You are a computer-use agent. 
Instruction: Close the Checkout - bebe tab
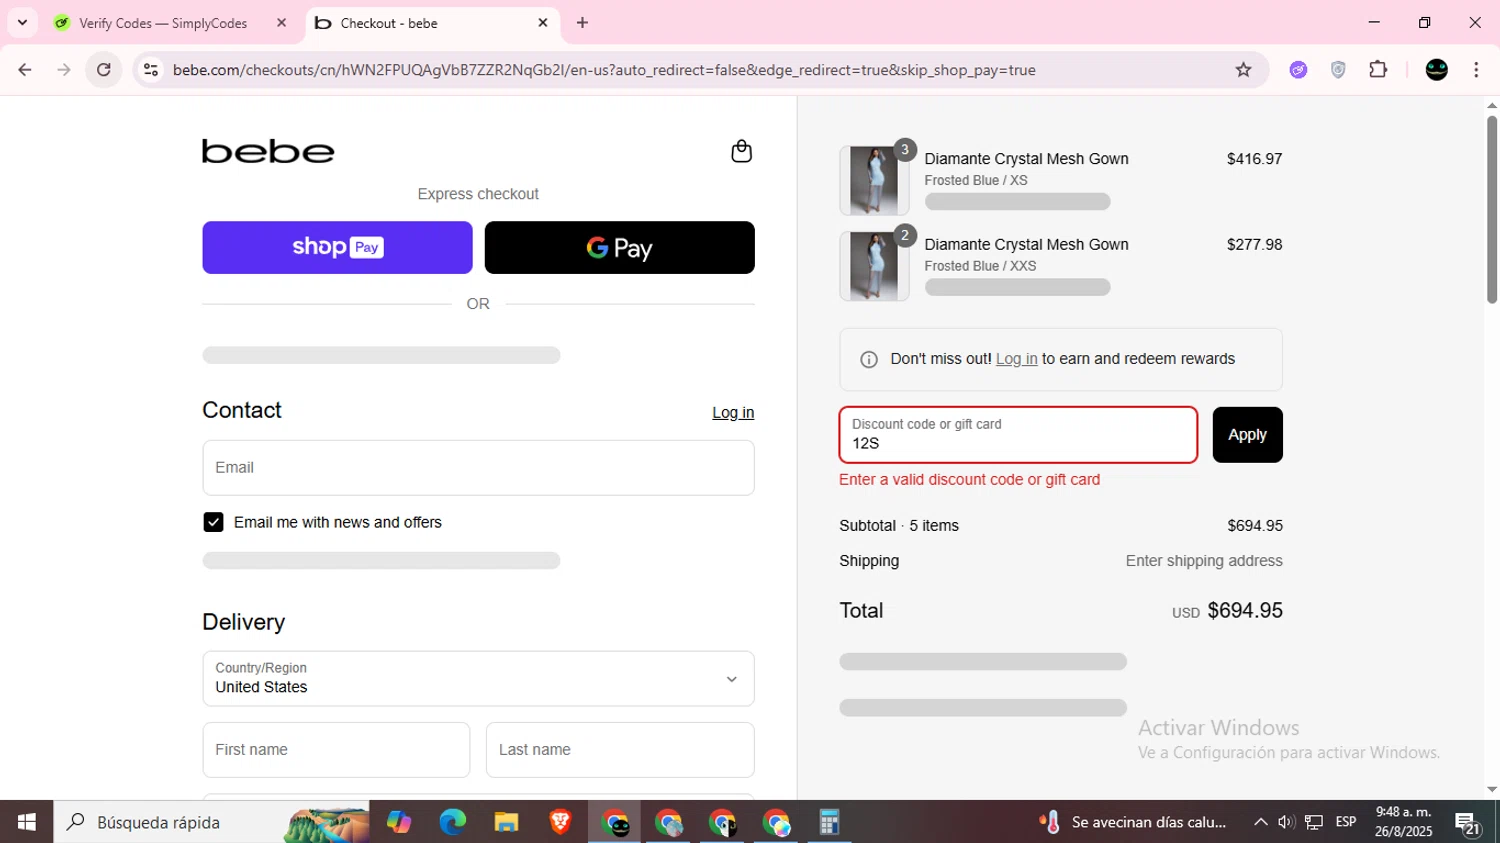click(x=543, y=22)
